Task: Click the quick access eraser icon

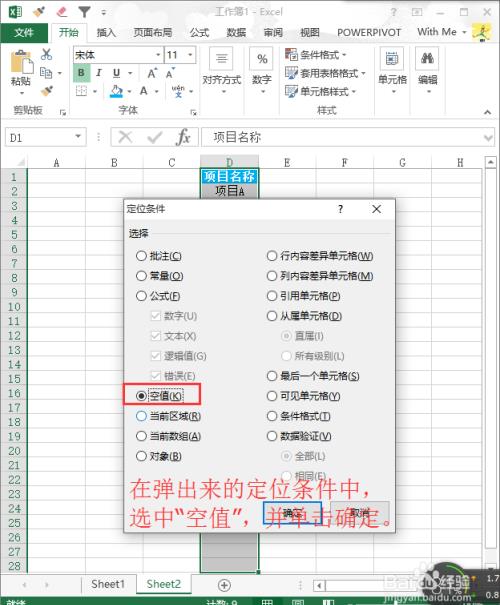Action: (x=62, y=12)
